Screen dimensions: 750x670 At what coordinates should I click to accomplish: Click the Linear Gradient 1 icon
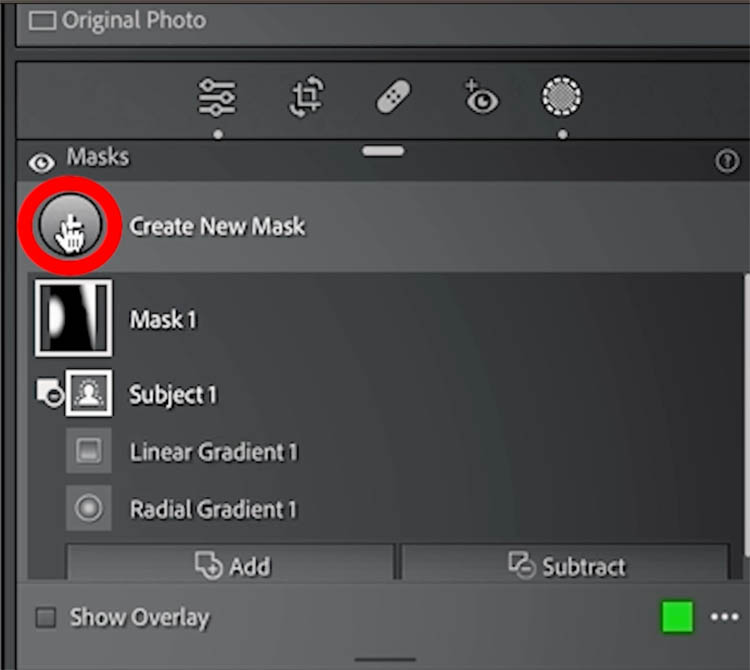(x=88, y=450)
